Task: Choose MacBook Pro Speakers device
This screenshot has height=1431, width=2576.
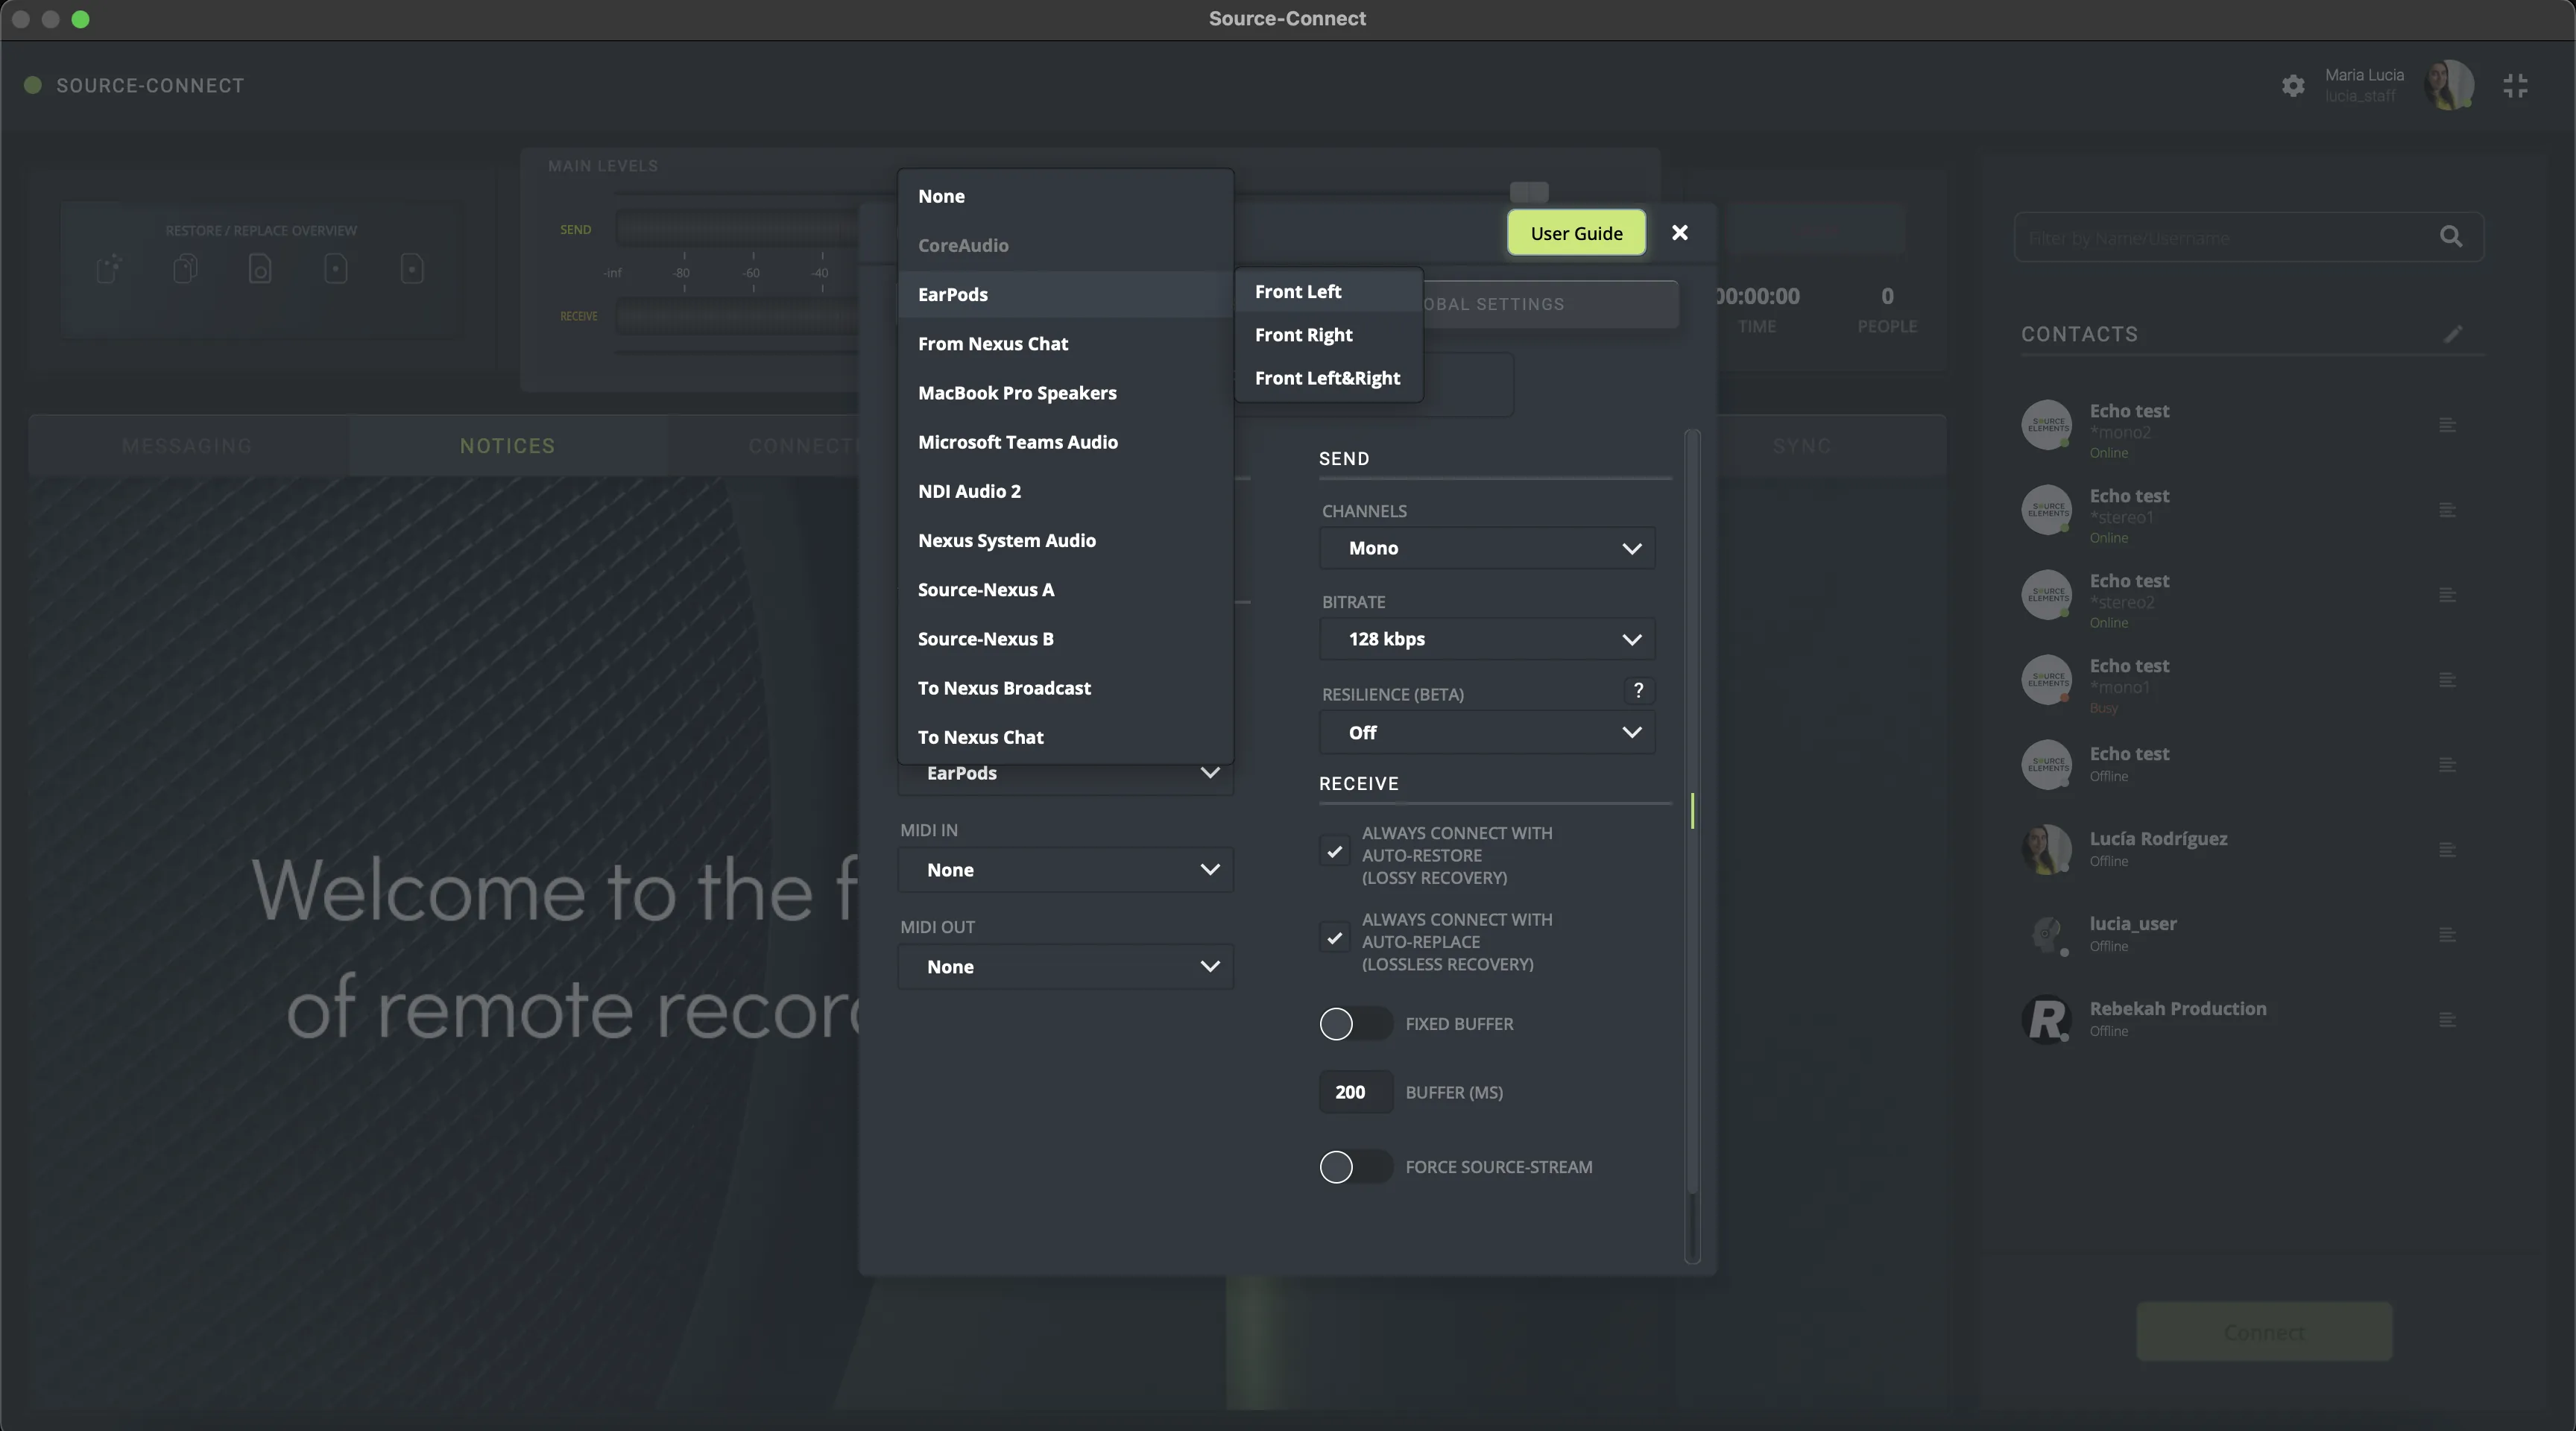Action: coord(1066,393)
